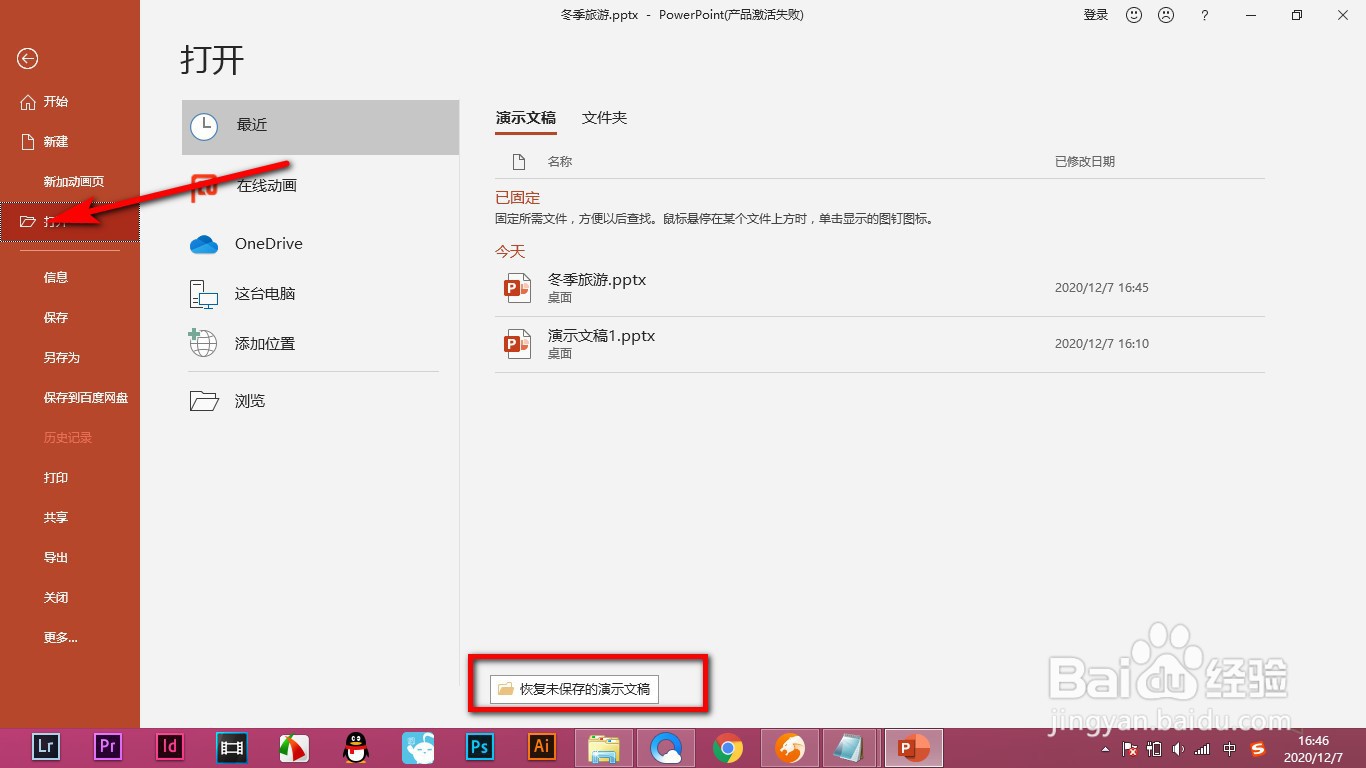Image resolution: width=1366 pixels, height=768 pixels.
Task: Open the 在线动画 location
Action: pos(320,186)
